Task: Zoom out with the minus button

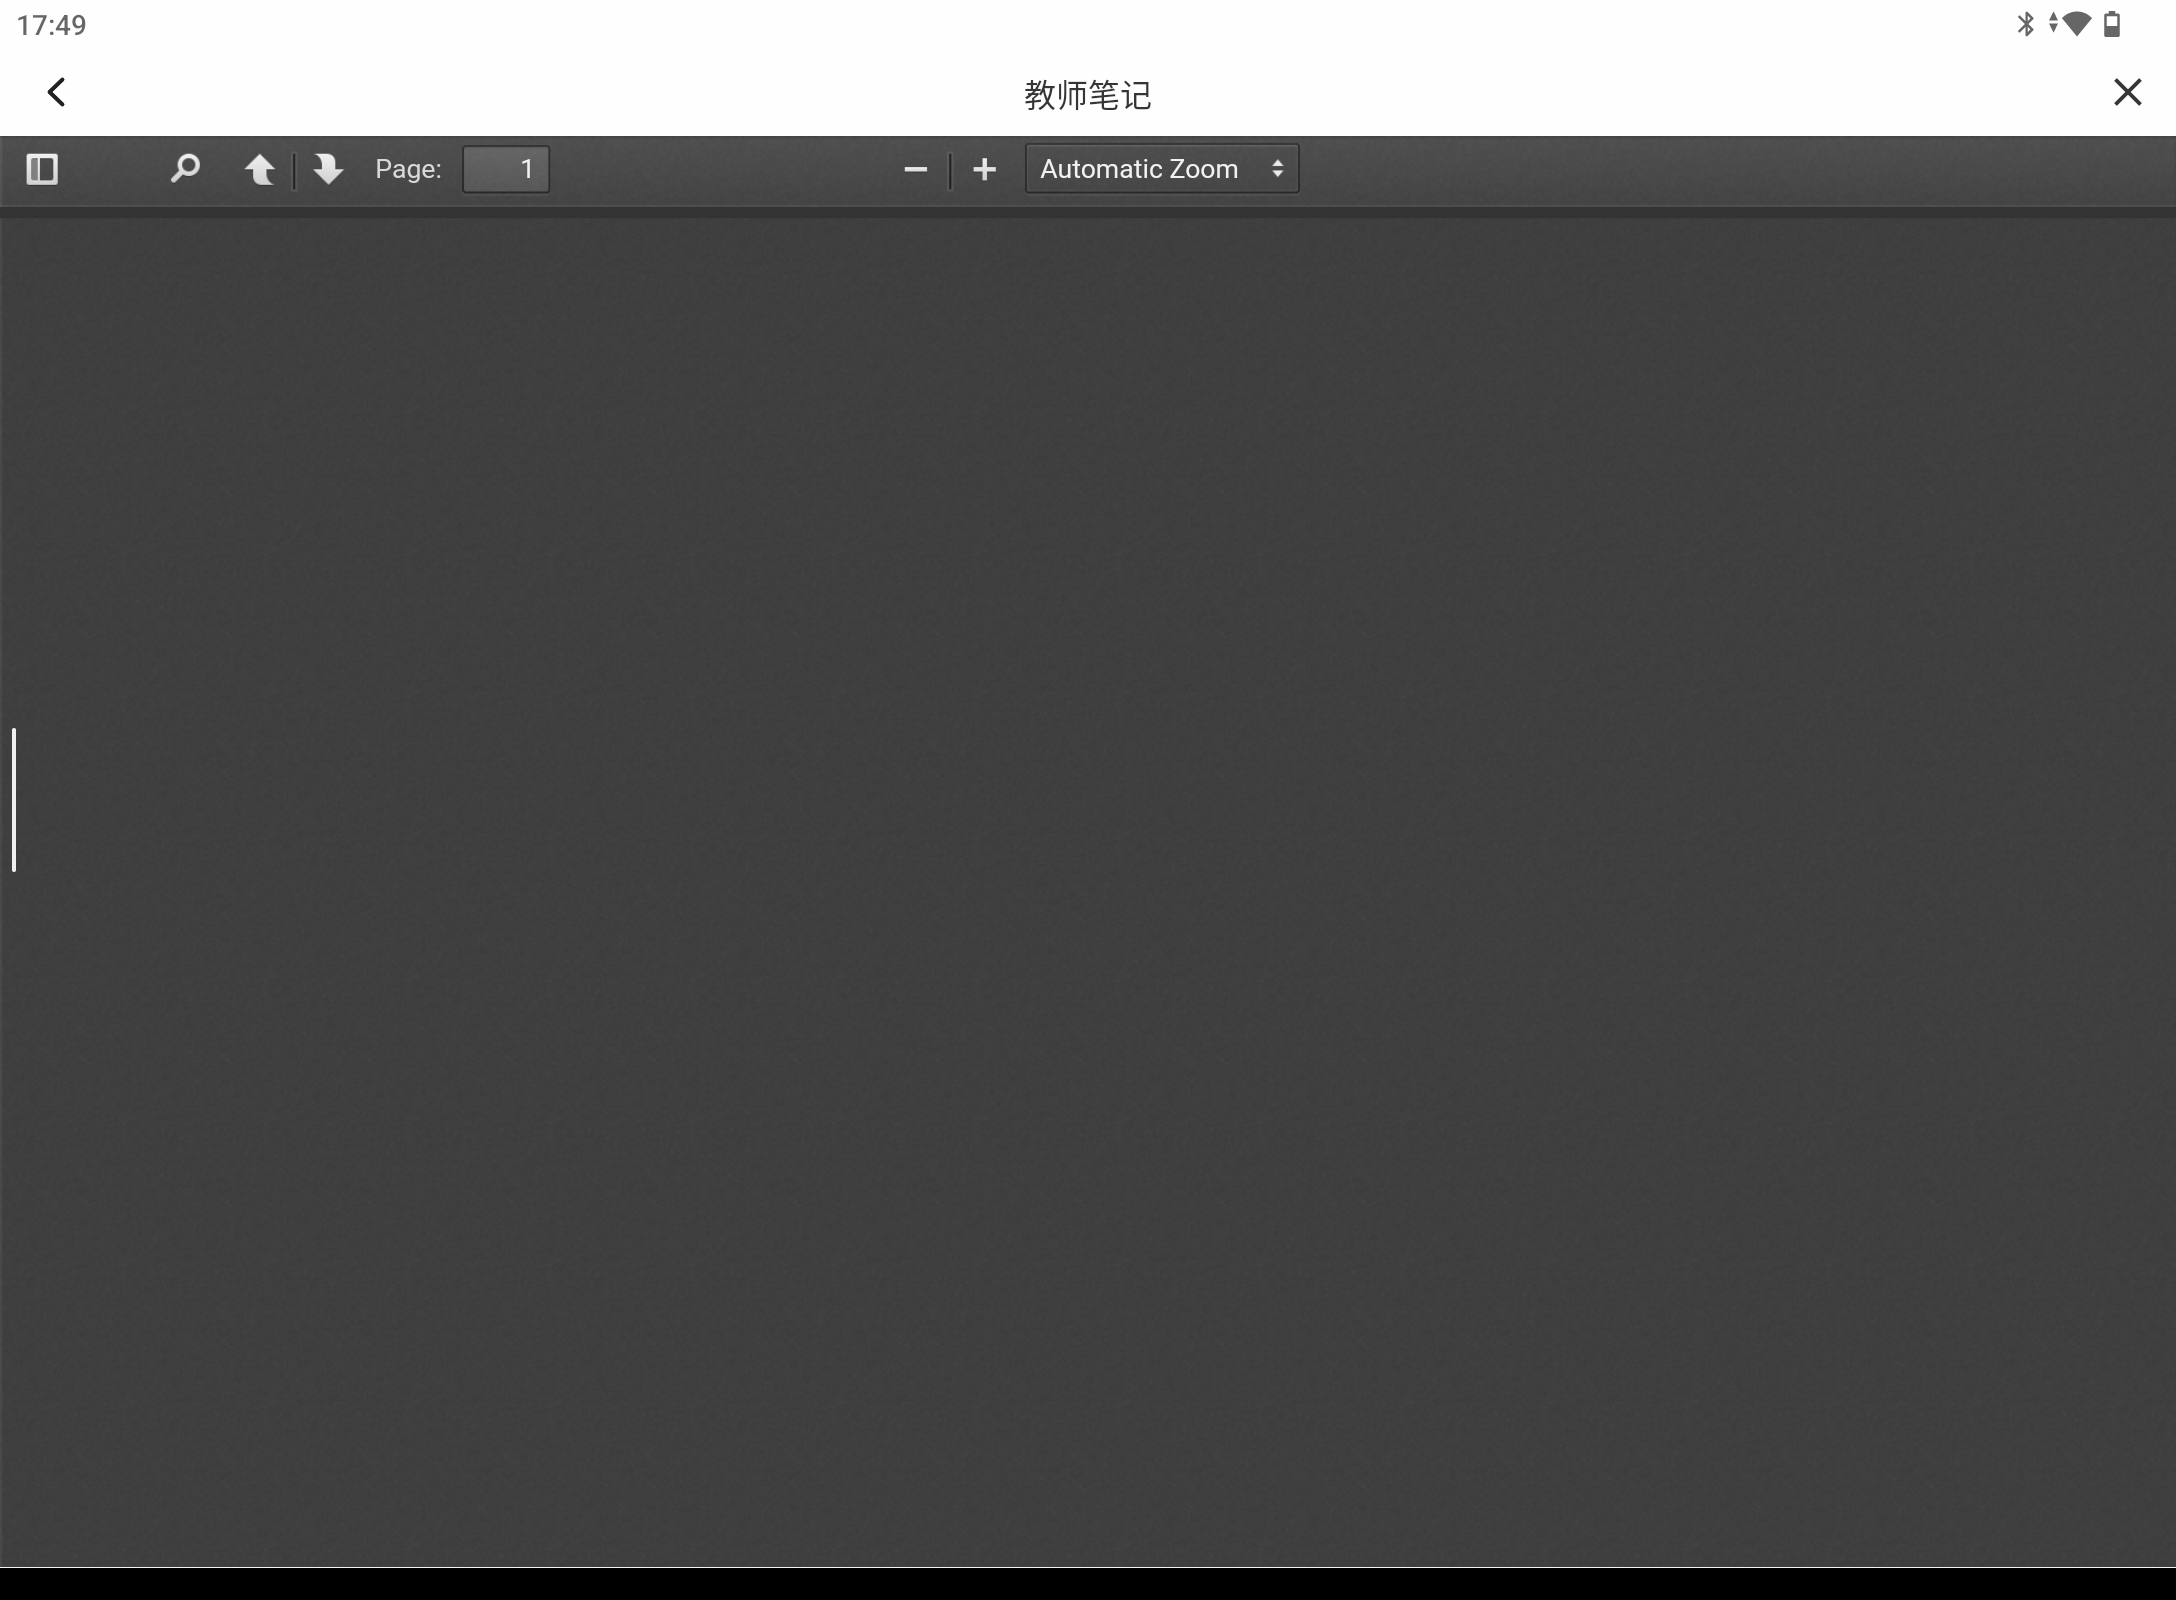Action: [x=915, y=169]
